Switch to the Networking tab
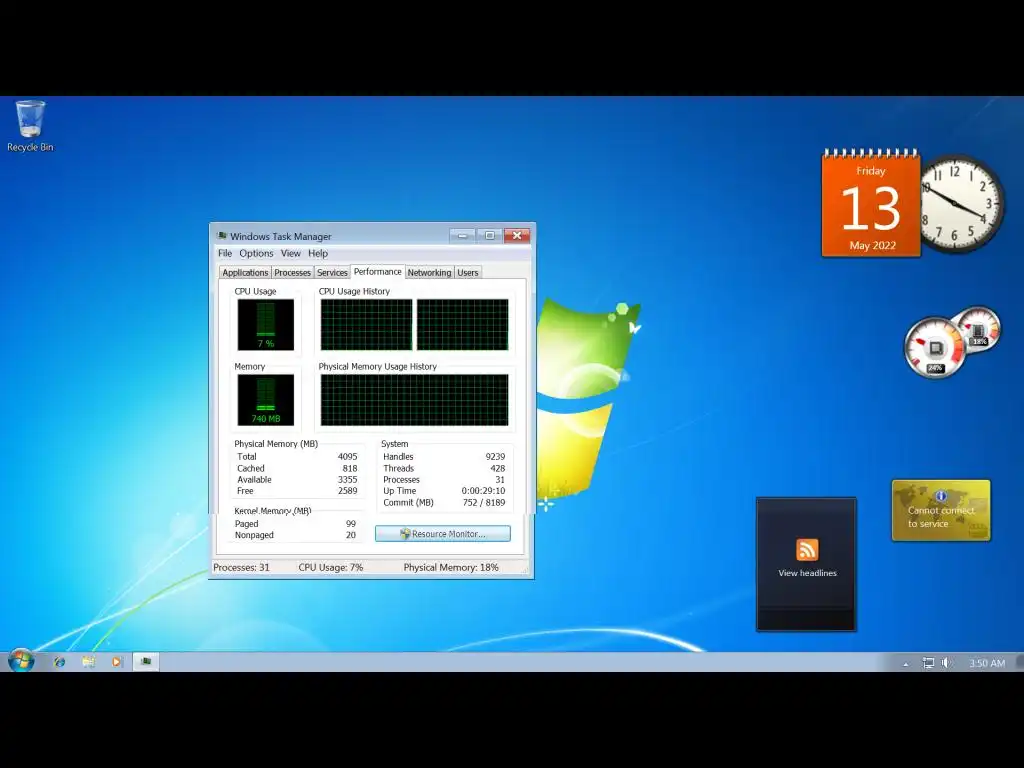The height and width of the screenshot is (768, 1024). coord(429,272)
